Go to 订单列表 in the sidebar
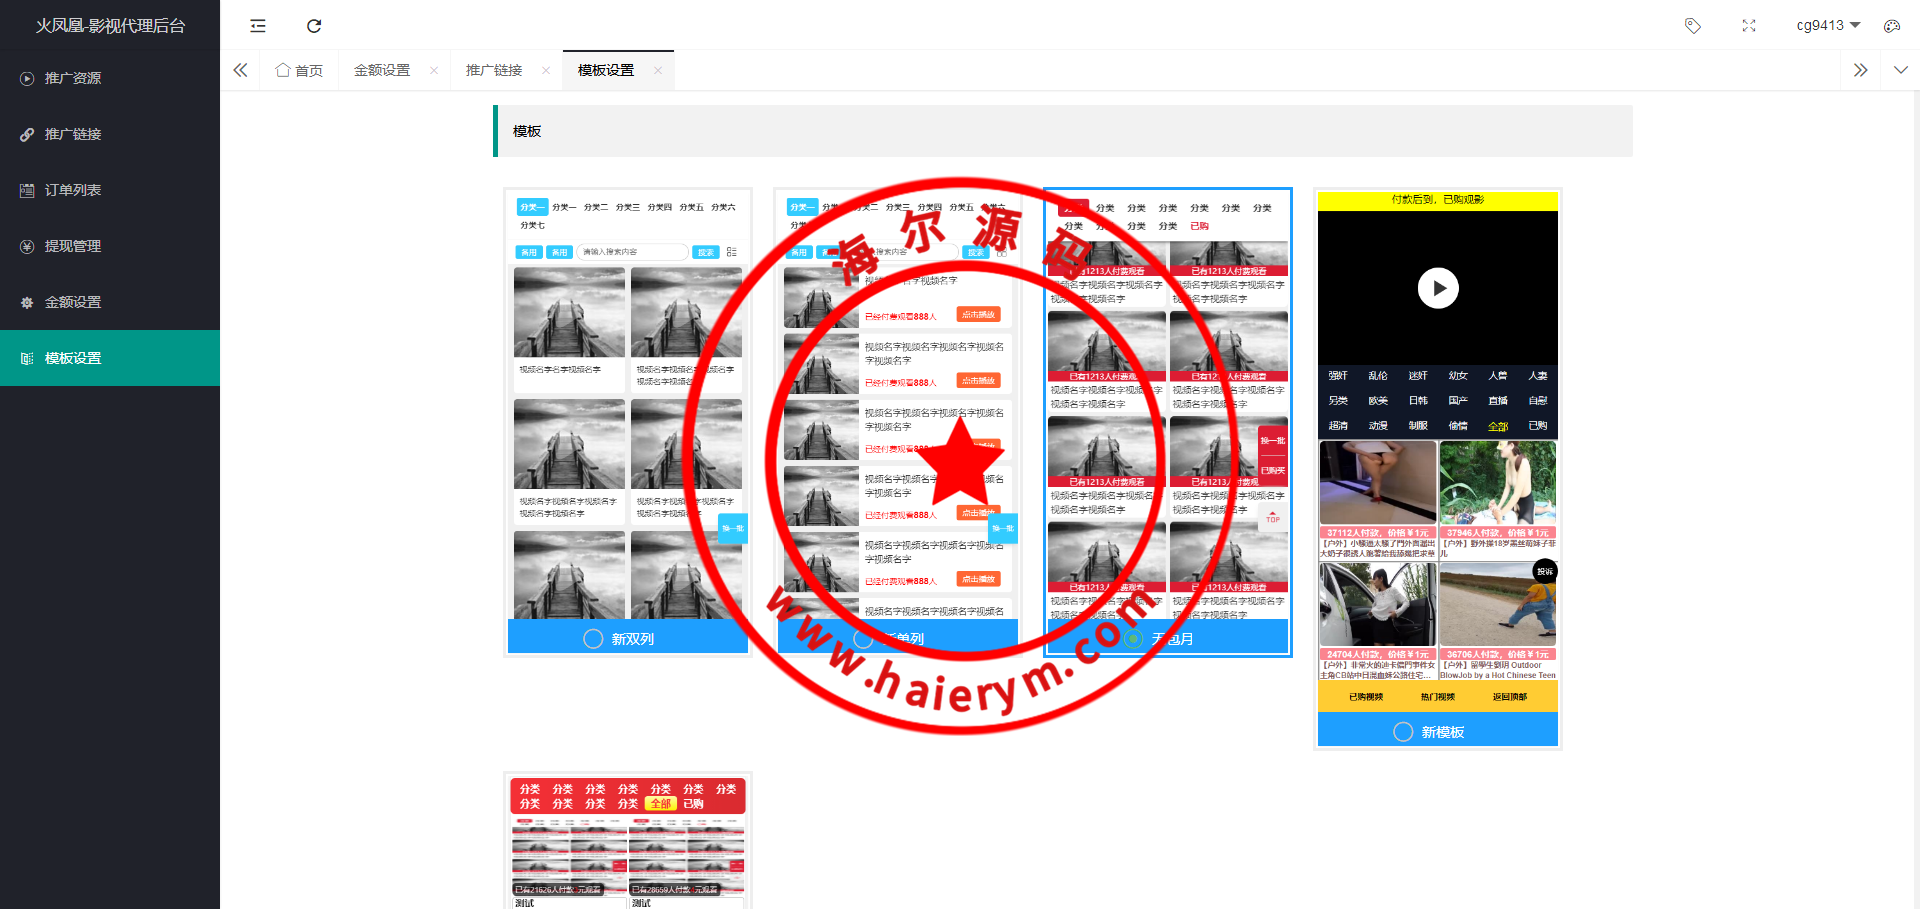The height and width of the screenshot is (909, 1920). (x=73, y=190)
